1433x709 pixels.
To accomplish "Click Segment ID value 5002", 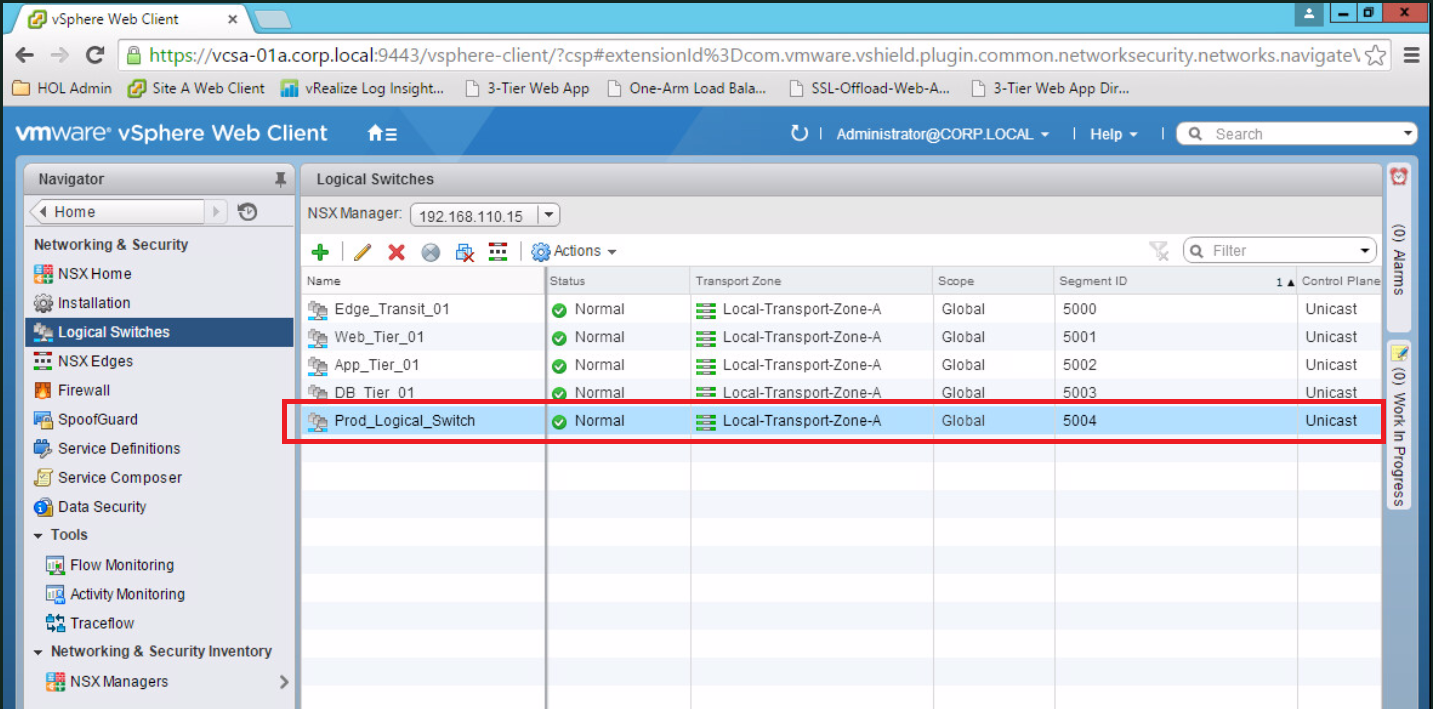I will (x=1080, y=365).
